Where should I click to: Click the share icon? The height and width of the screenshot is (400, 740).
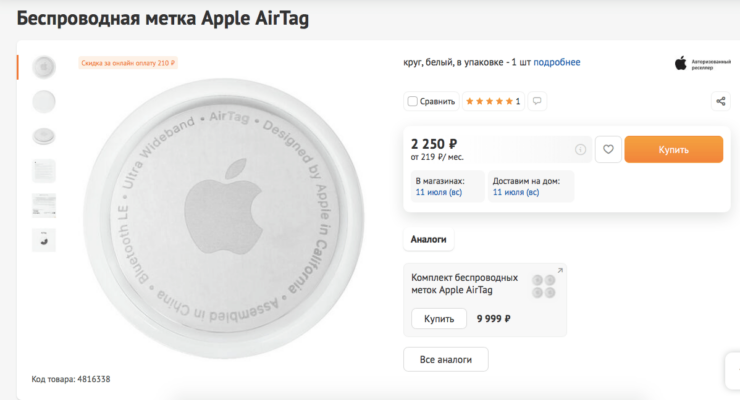(x=720, y=101)
